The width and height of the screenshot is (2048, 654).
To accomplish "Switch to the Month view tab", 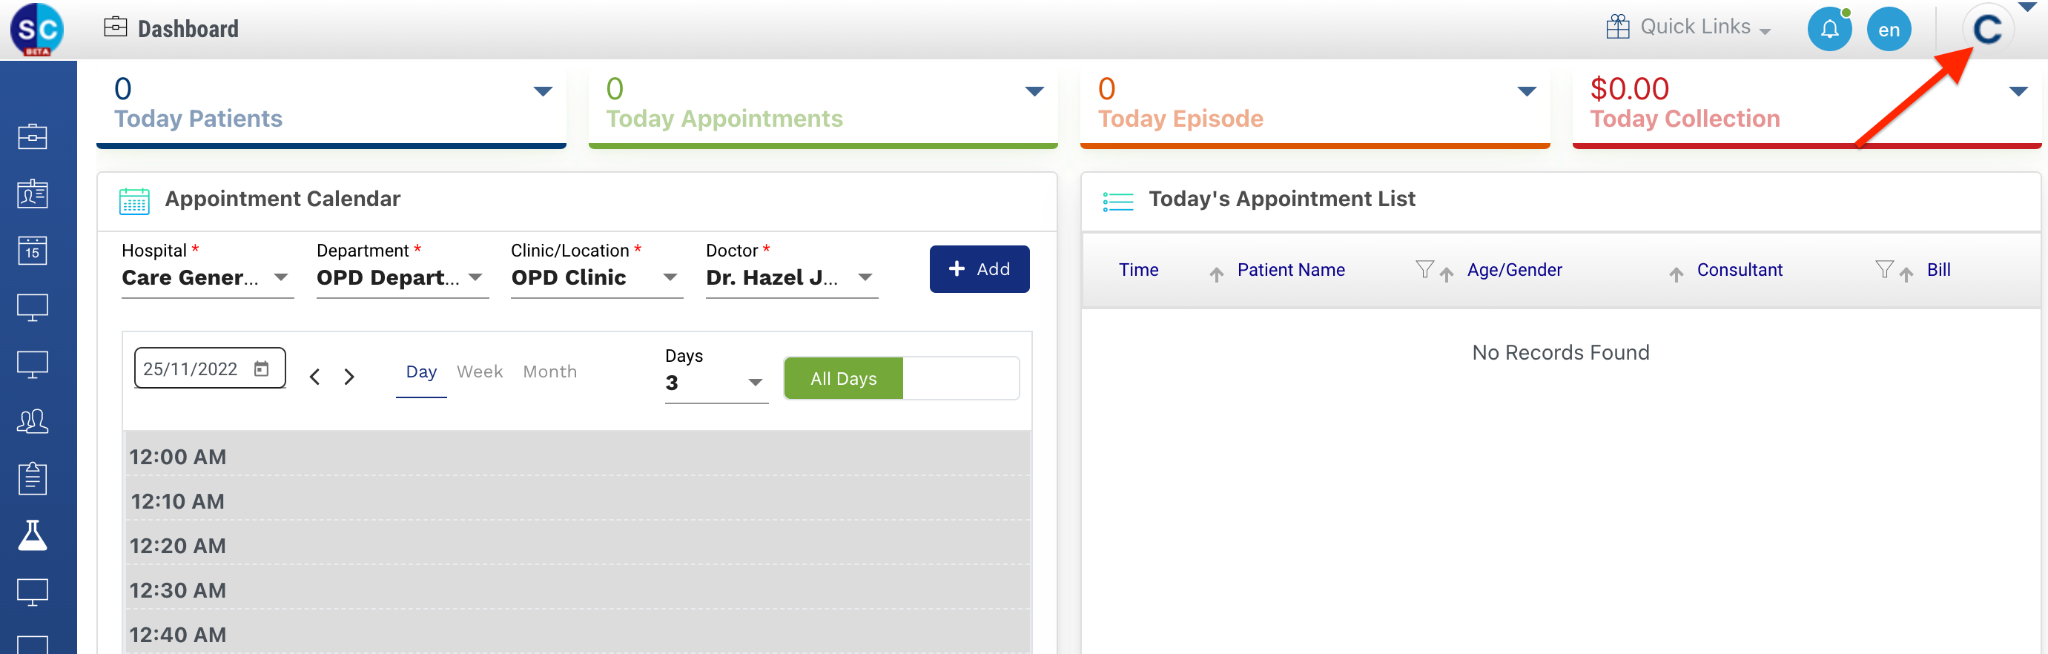I will coord(550,372).
